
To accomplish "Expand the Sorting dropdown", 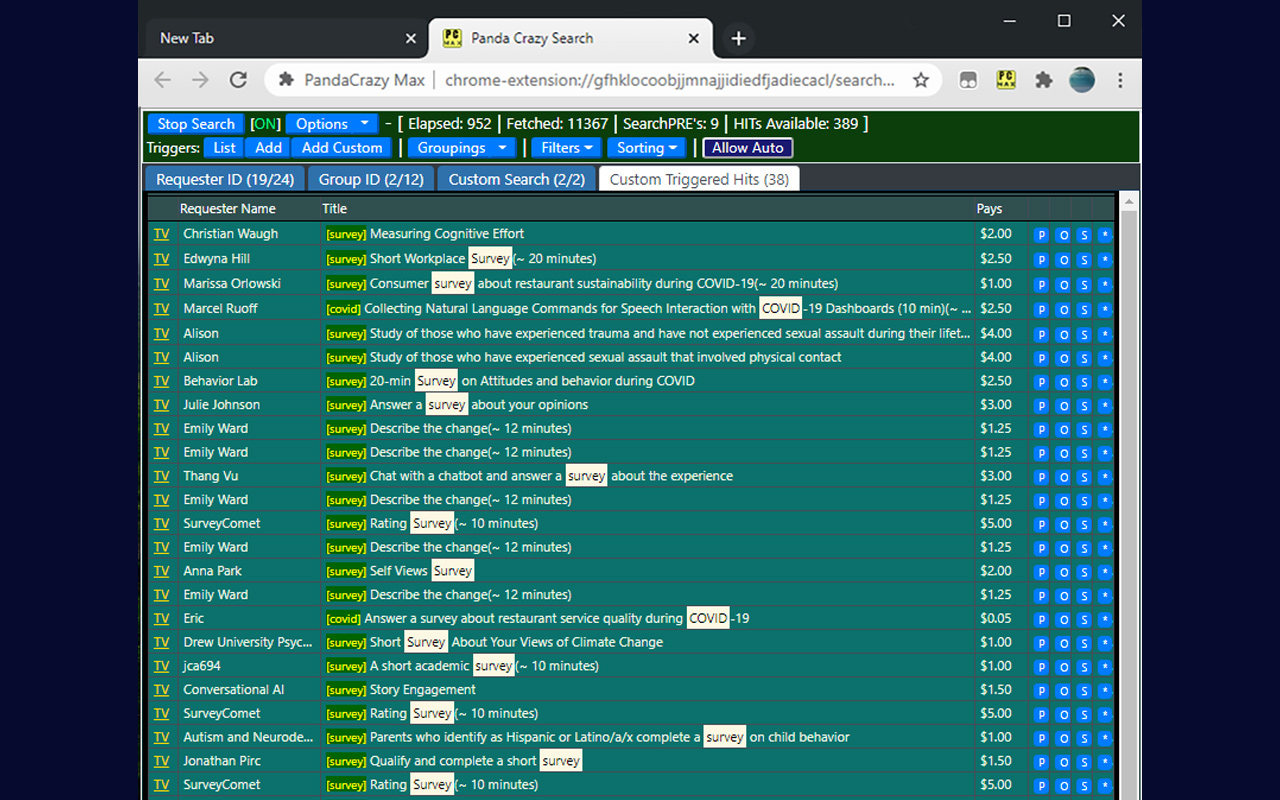I will pos(646,148).
